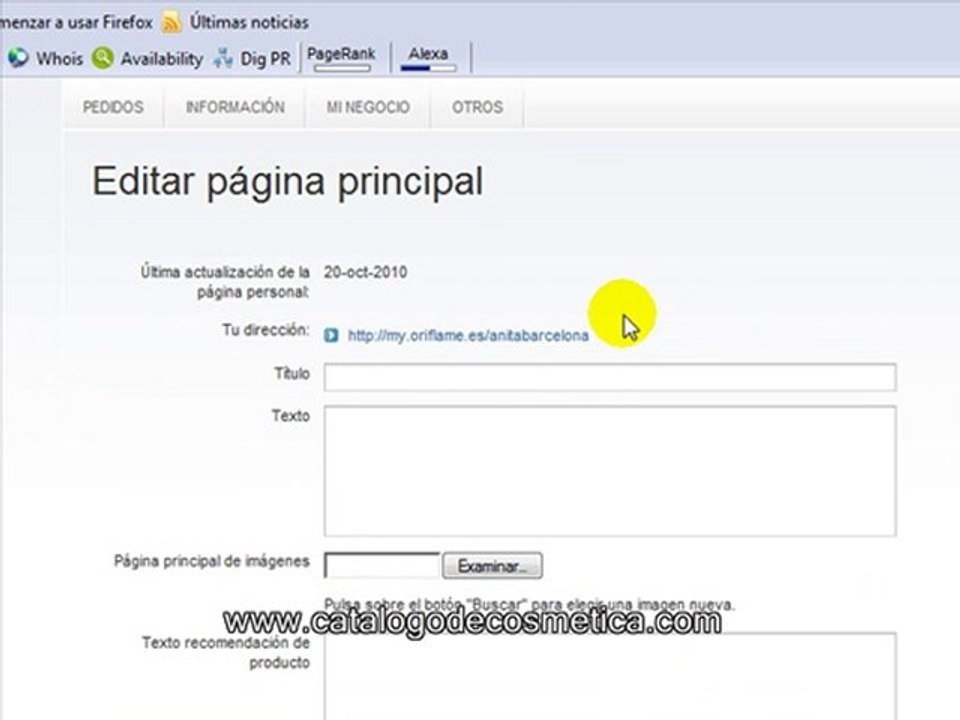This screenshot has height=720, width=960.
Task: Click the blue arrow icon beside Tu dirección
Action: (x=331, y=335)
